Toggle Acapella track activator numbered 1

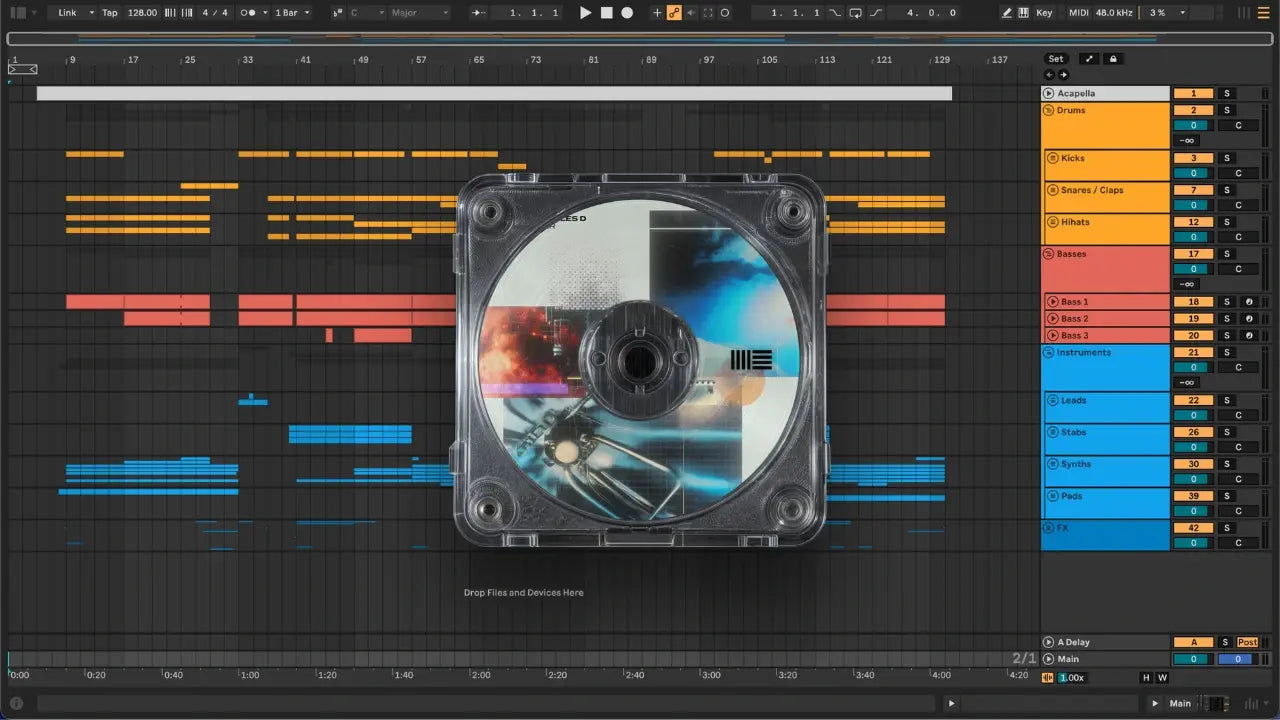point(1193,93)
